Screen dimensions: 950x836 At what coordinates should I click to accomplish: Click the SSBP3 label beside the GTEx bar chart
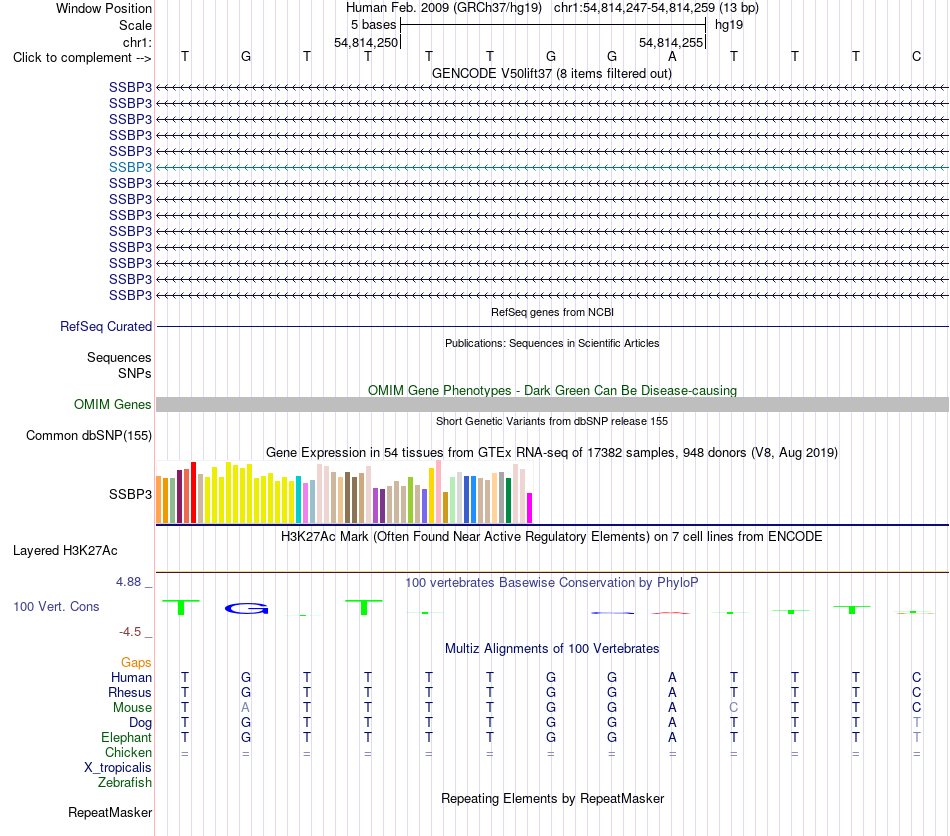click(x=130, y=494)
